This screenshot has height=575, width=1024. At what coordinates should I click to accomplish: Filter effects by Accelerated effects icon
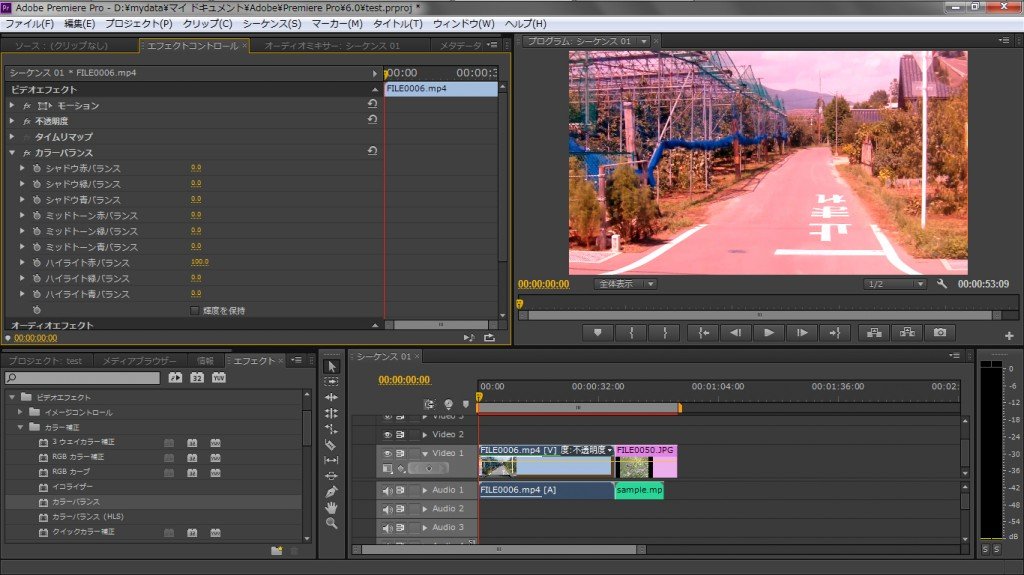(x=175, y=378)
